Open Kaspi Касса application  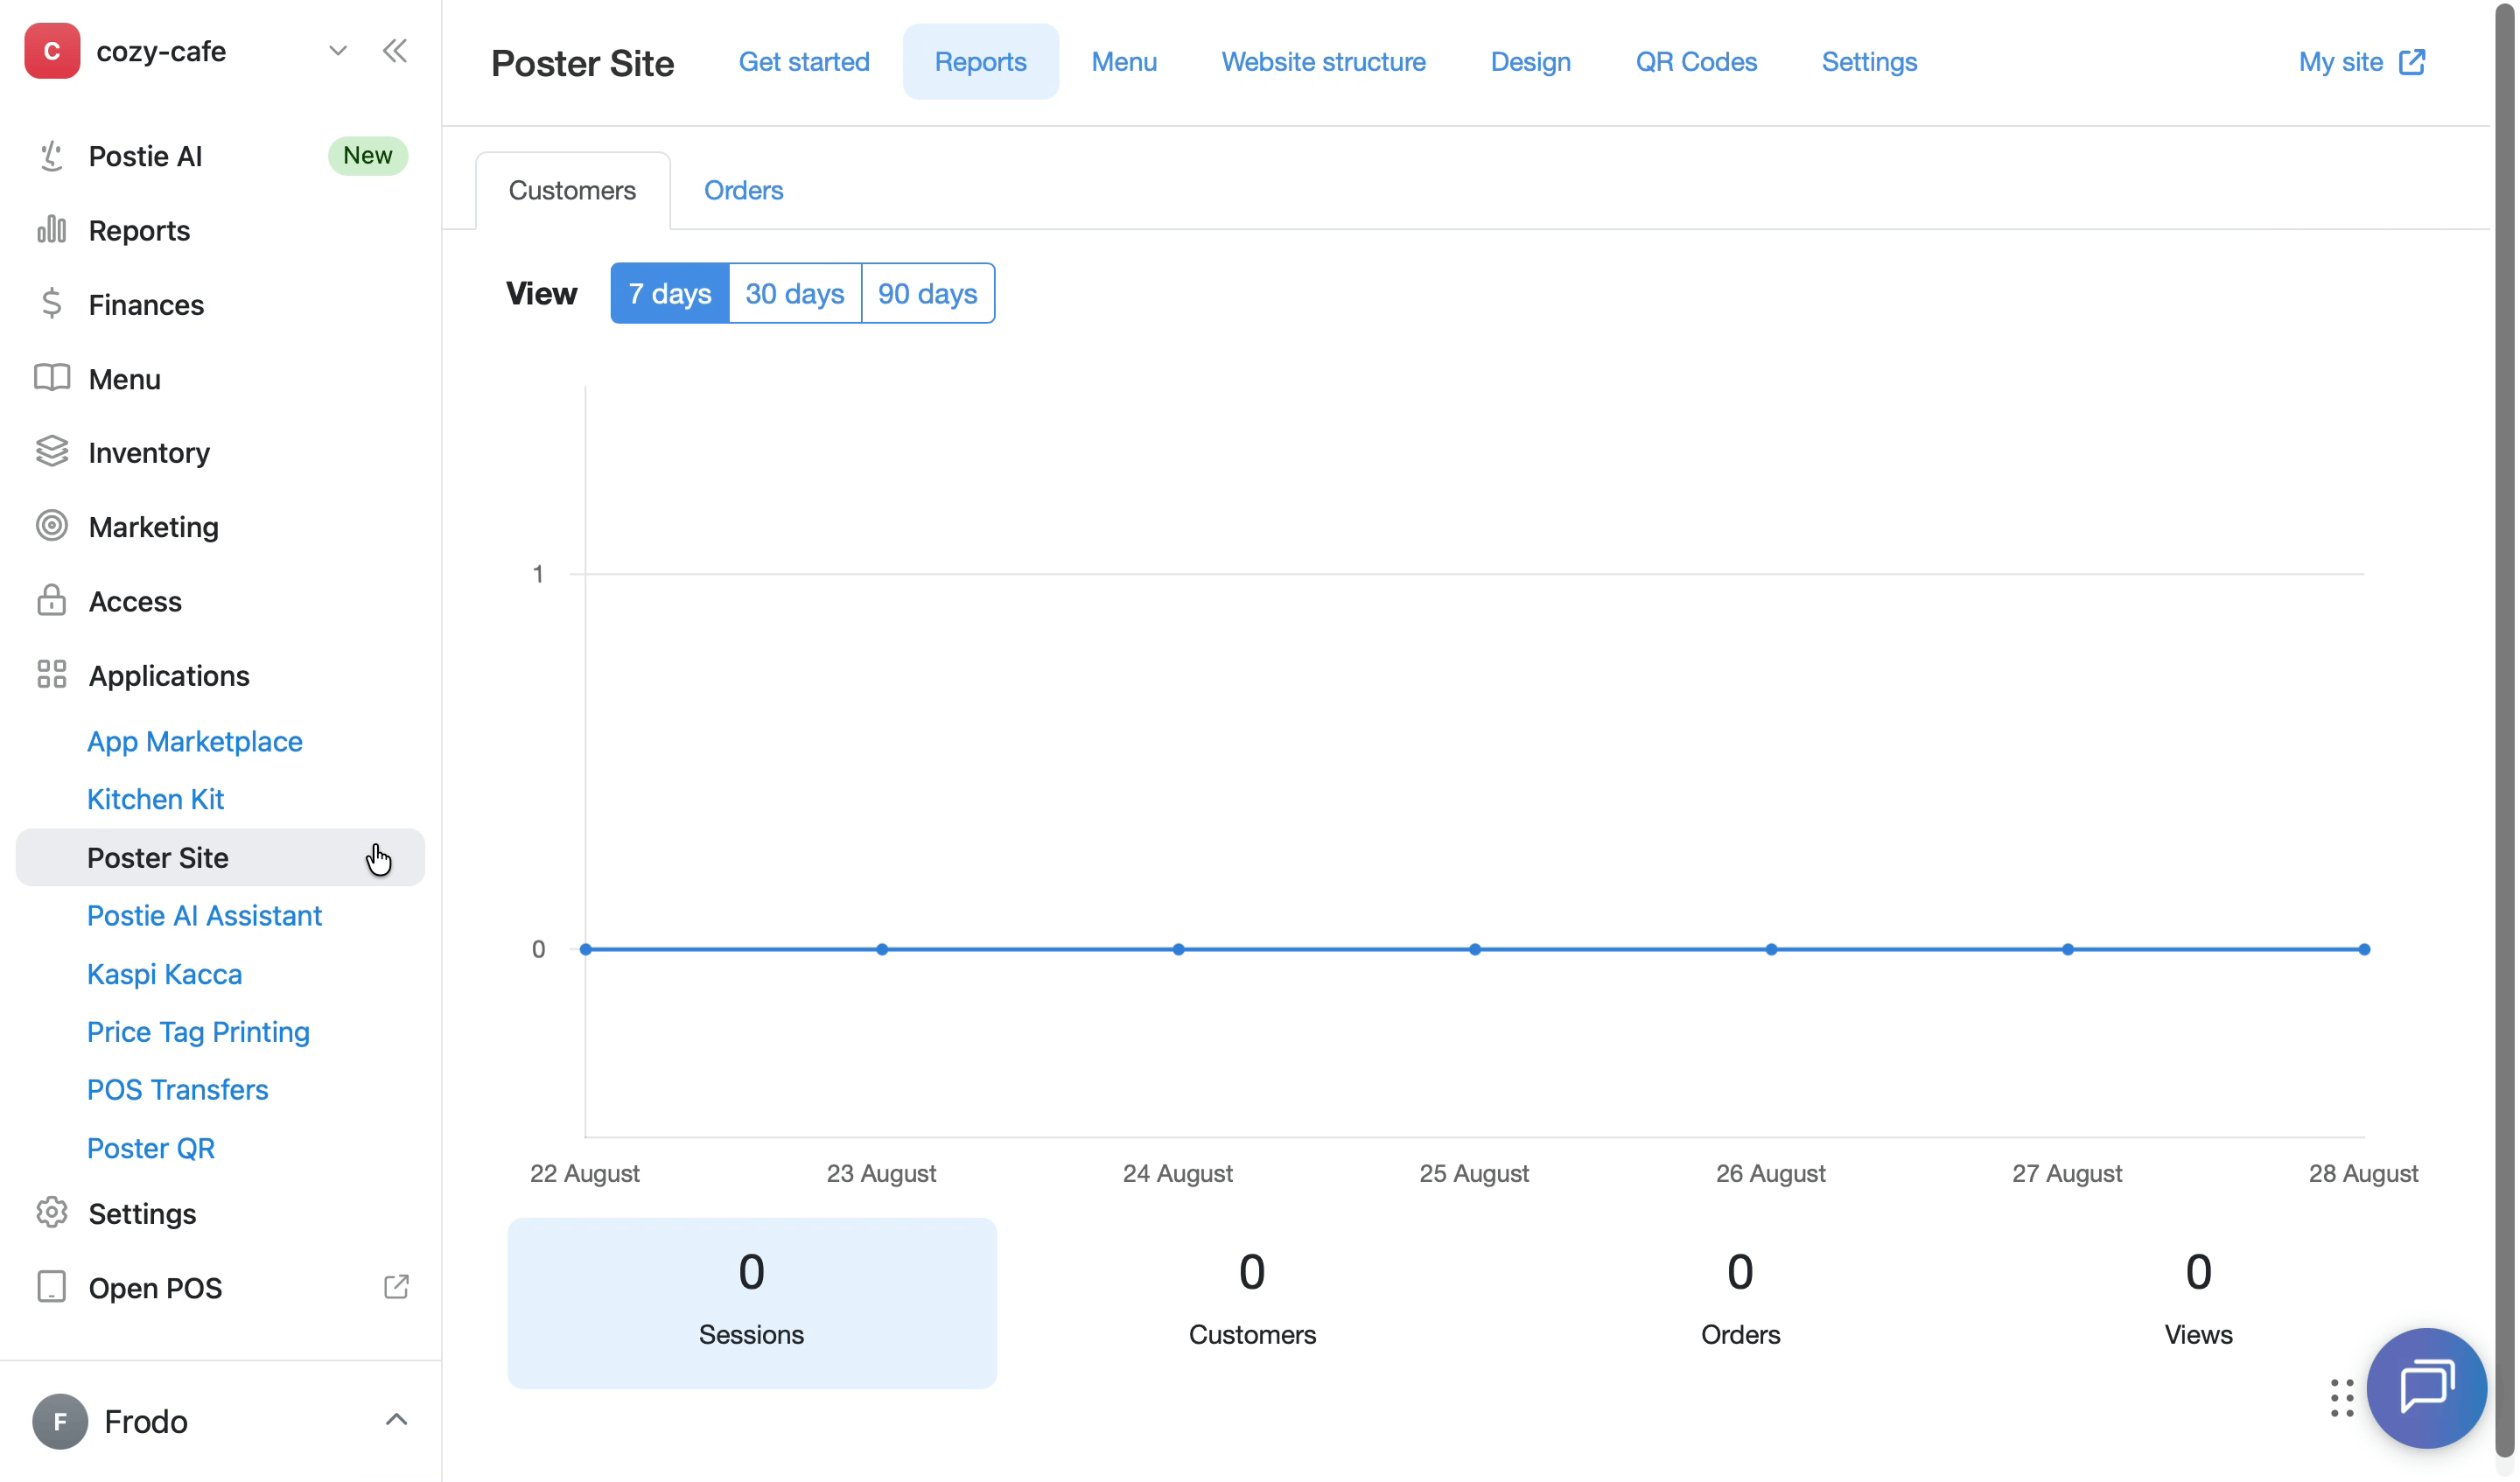tap(164, 974)
